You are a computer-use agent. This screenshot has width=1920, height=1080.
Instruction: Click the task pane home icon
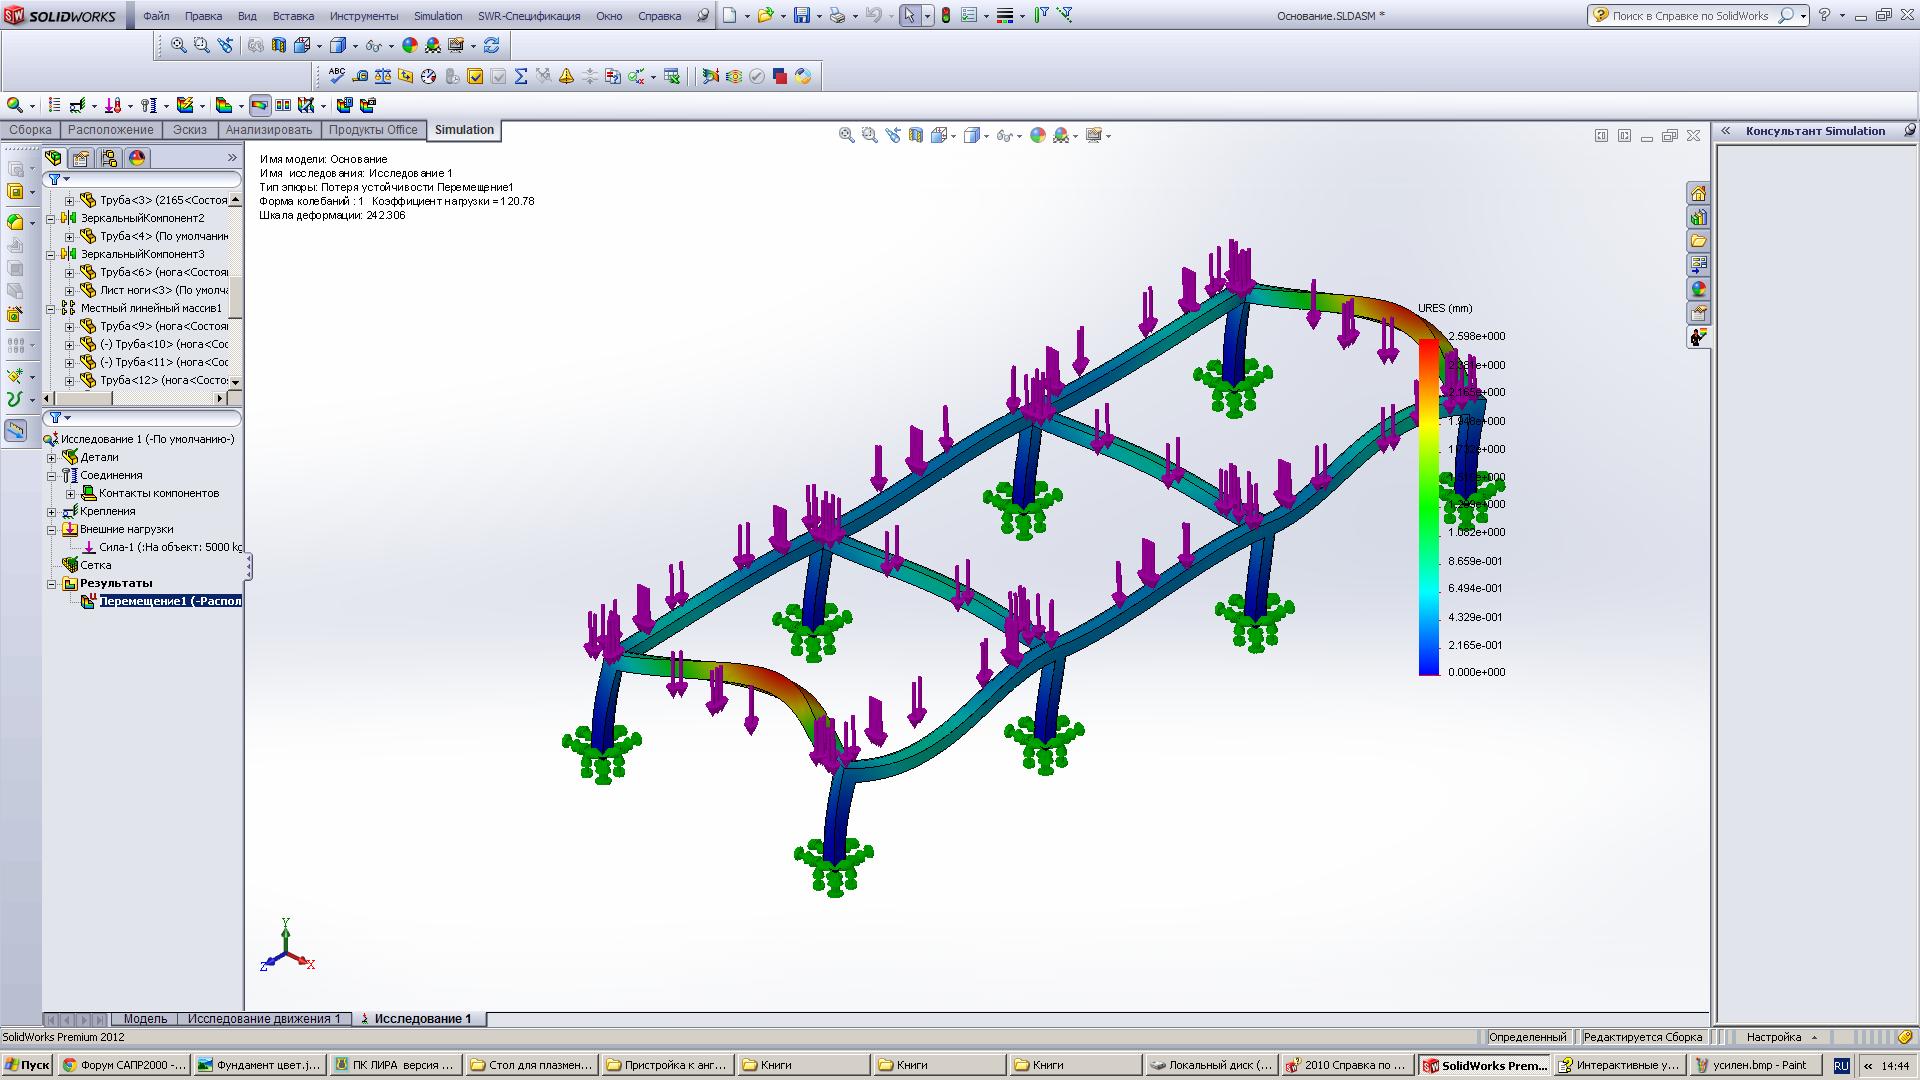click(x=1698, y=193)
